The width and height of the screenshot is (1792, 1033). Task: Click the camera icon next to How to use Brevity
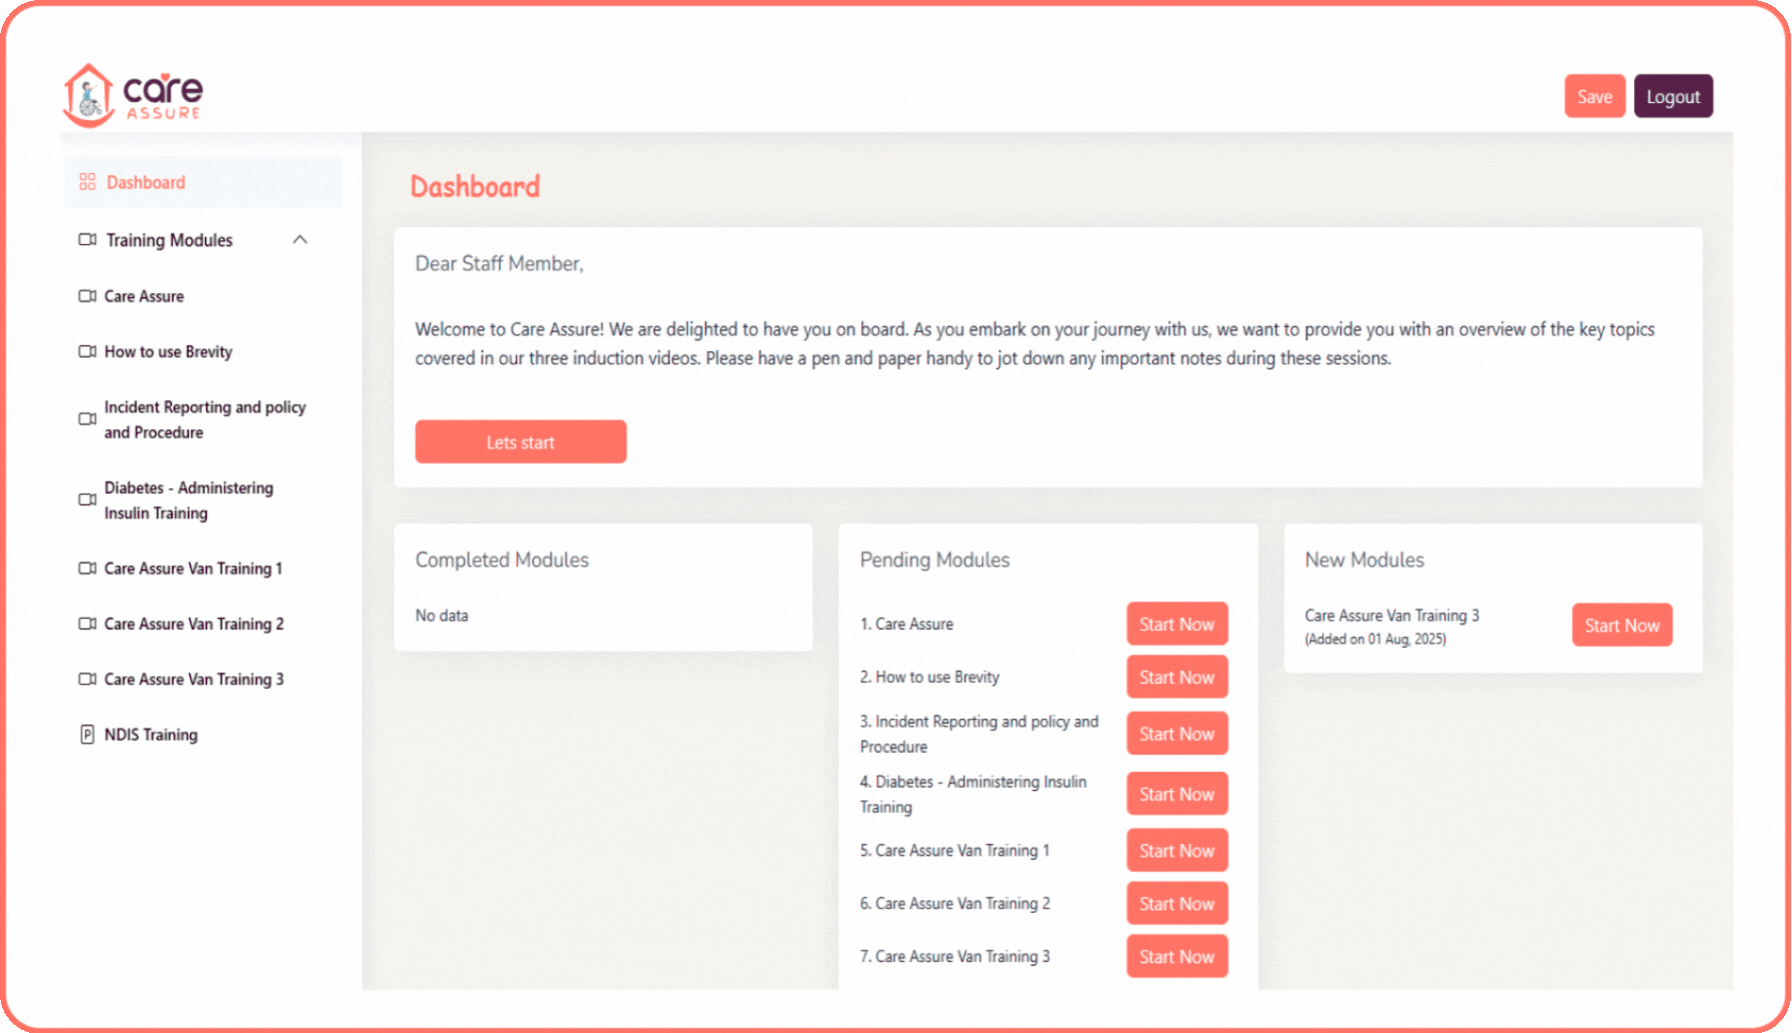tap(86, 351)
